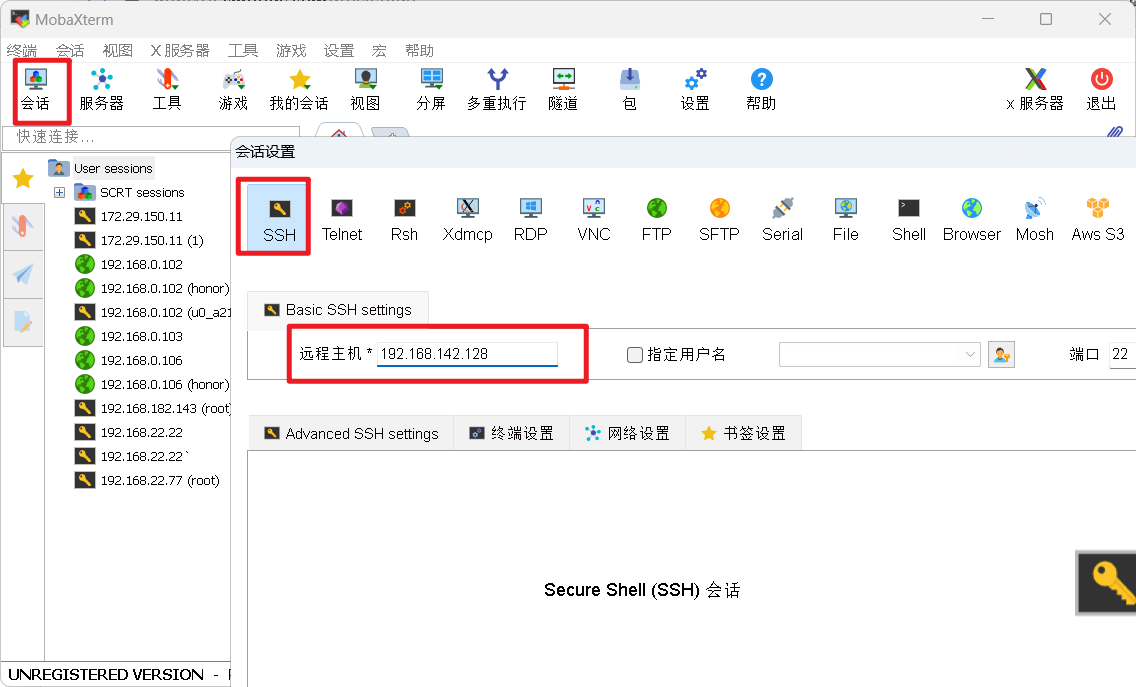Image resolution: width=1136 pixels, height=687 pixels.
Task: Select the 多重执行 multi-exec icon
Action: 497,91
